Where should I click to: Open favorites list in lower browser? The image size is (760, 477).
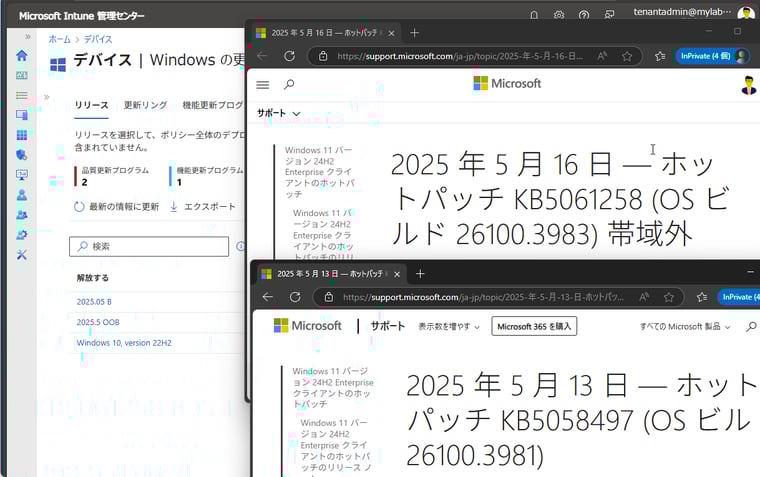tap(701, 297)
